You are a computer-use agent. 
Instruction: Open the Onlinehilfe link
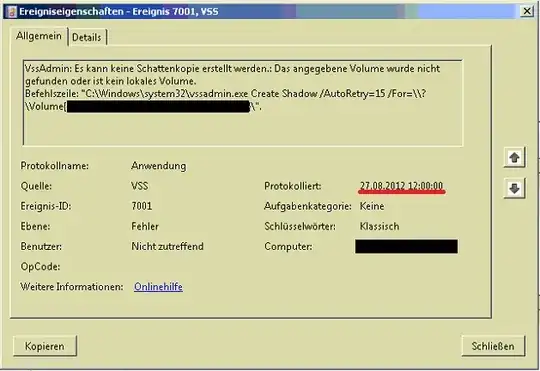tap(158, 287)
